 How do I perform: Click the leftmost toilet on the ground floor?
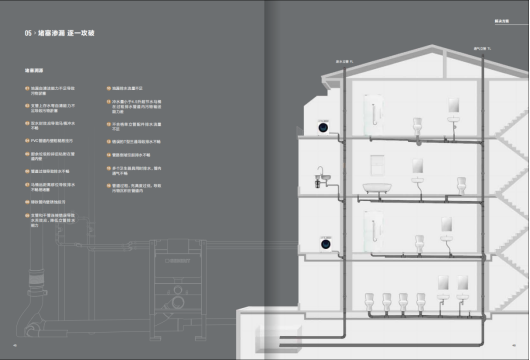[x=369, y=302]
